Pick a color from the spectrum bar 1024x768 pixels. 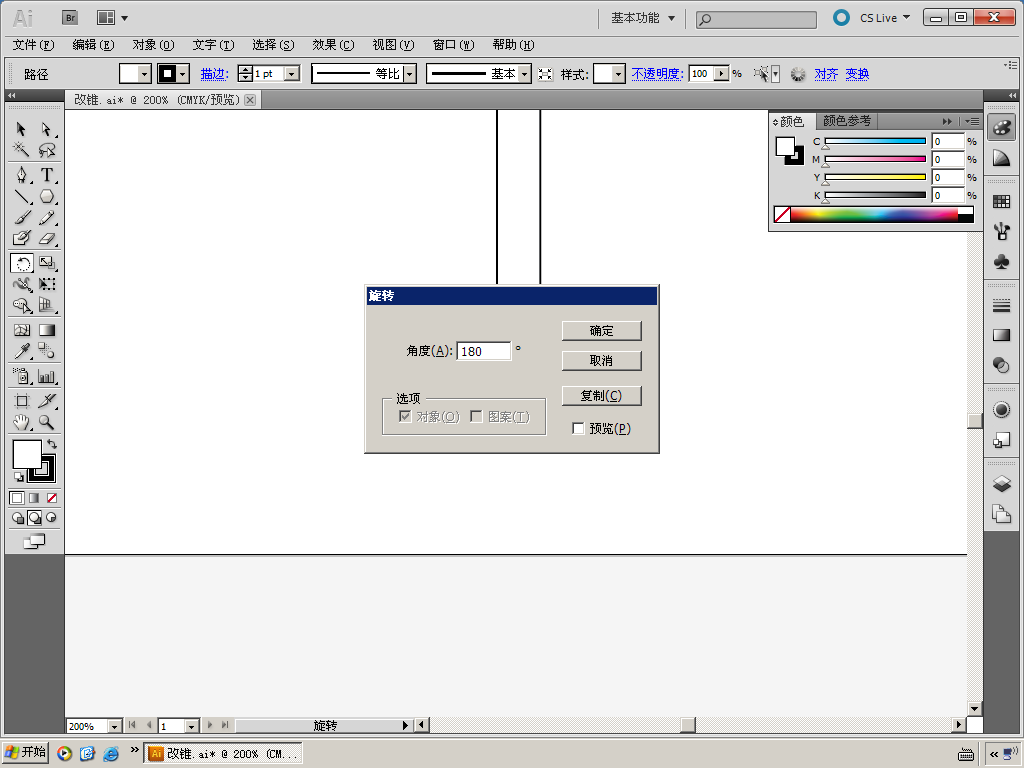click(x=874, y=214)
